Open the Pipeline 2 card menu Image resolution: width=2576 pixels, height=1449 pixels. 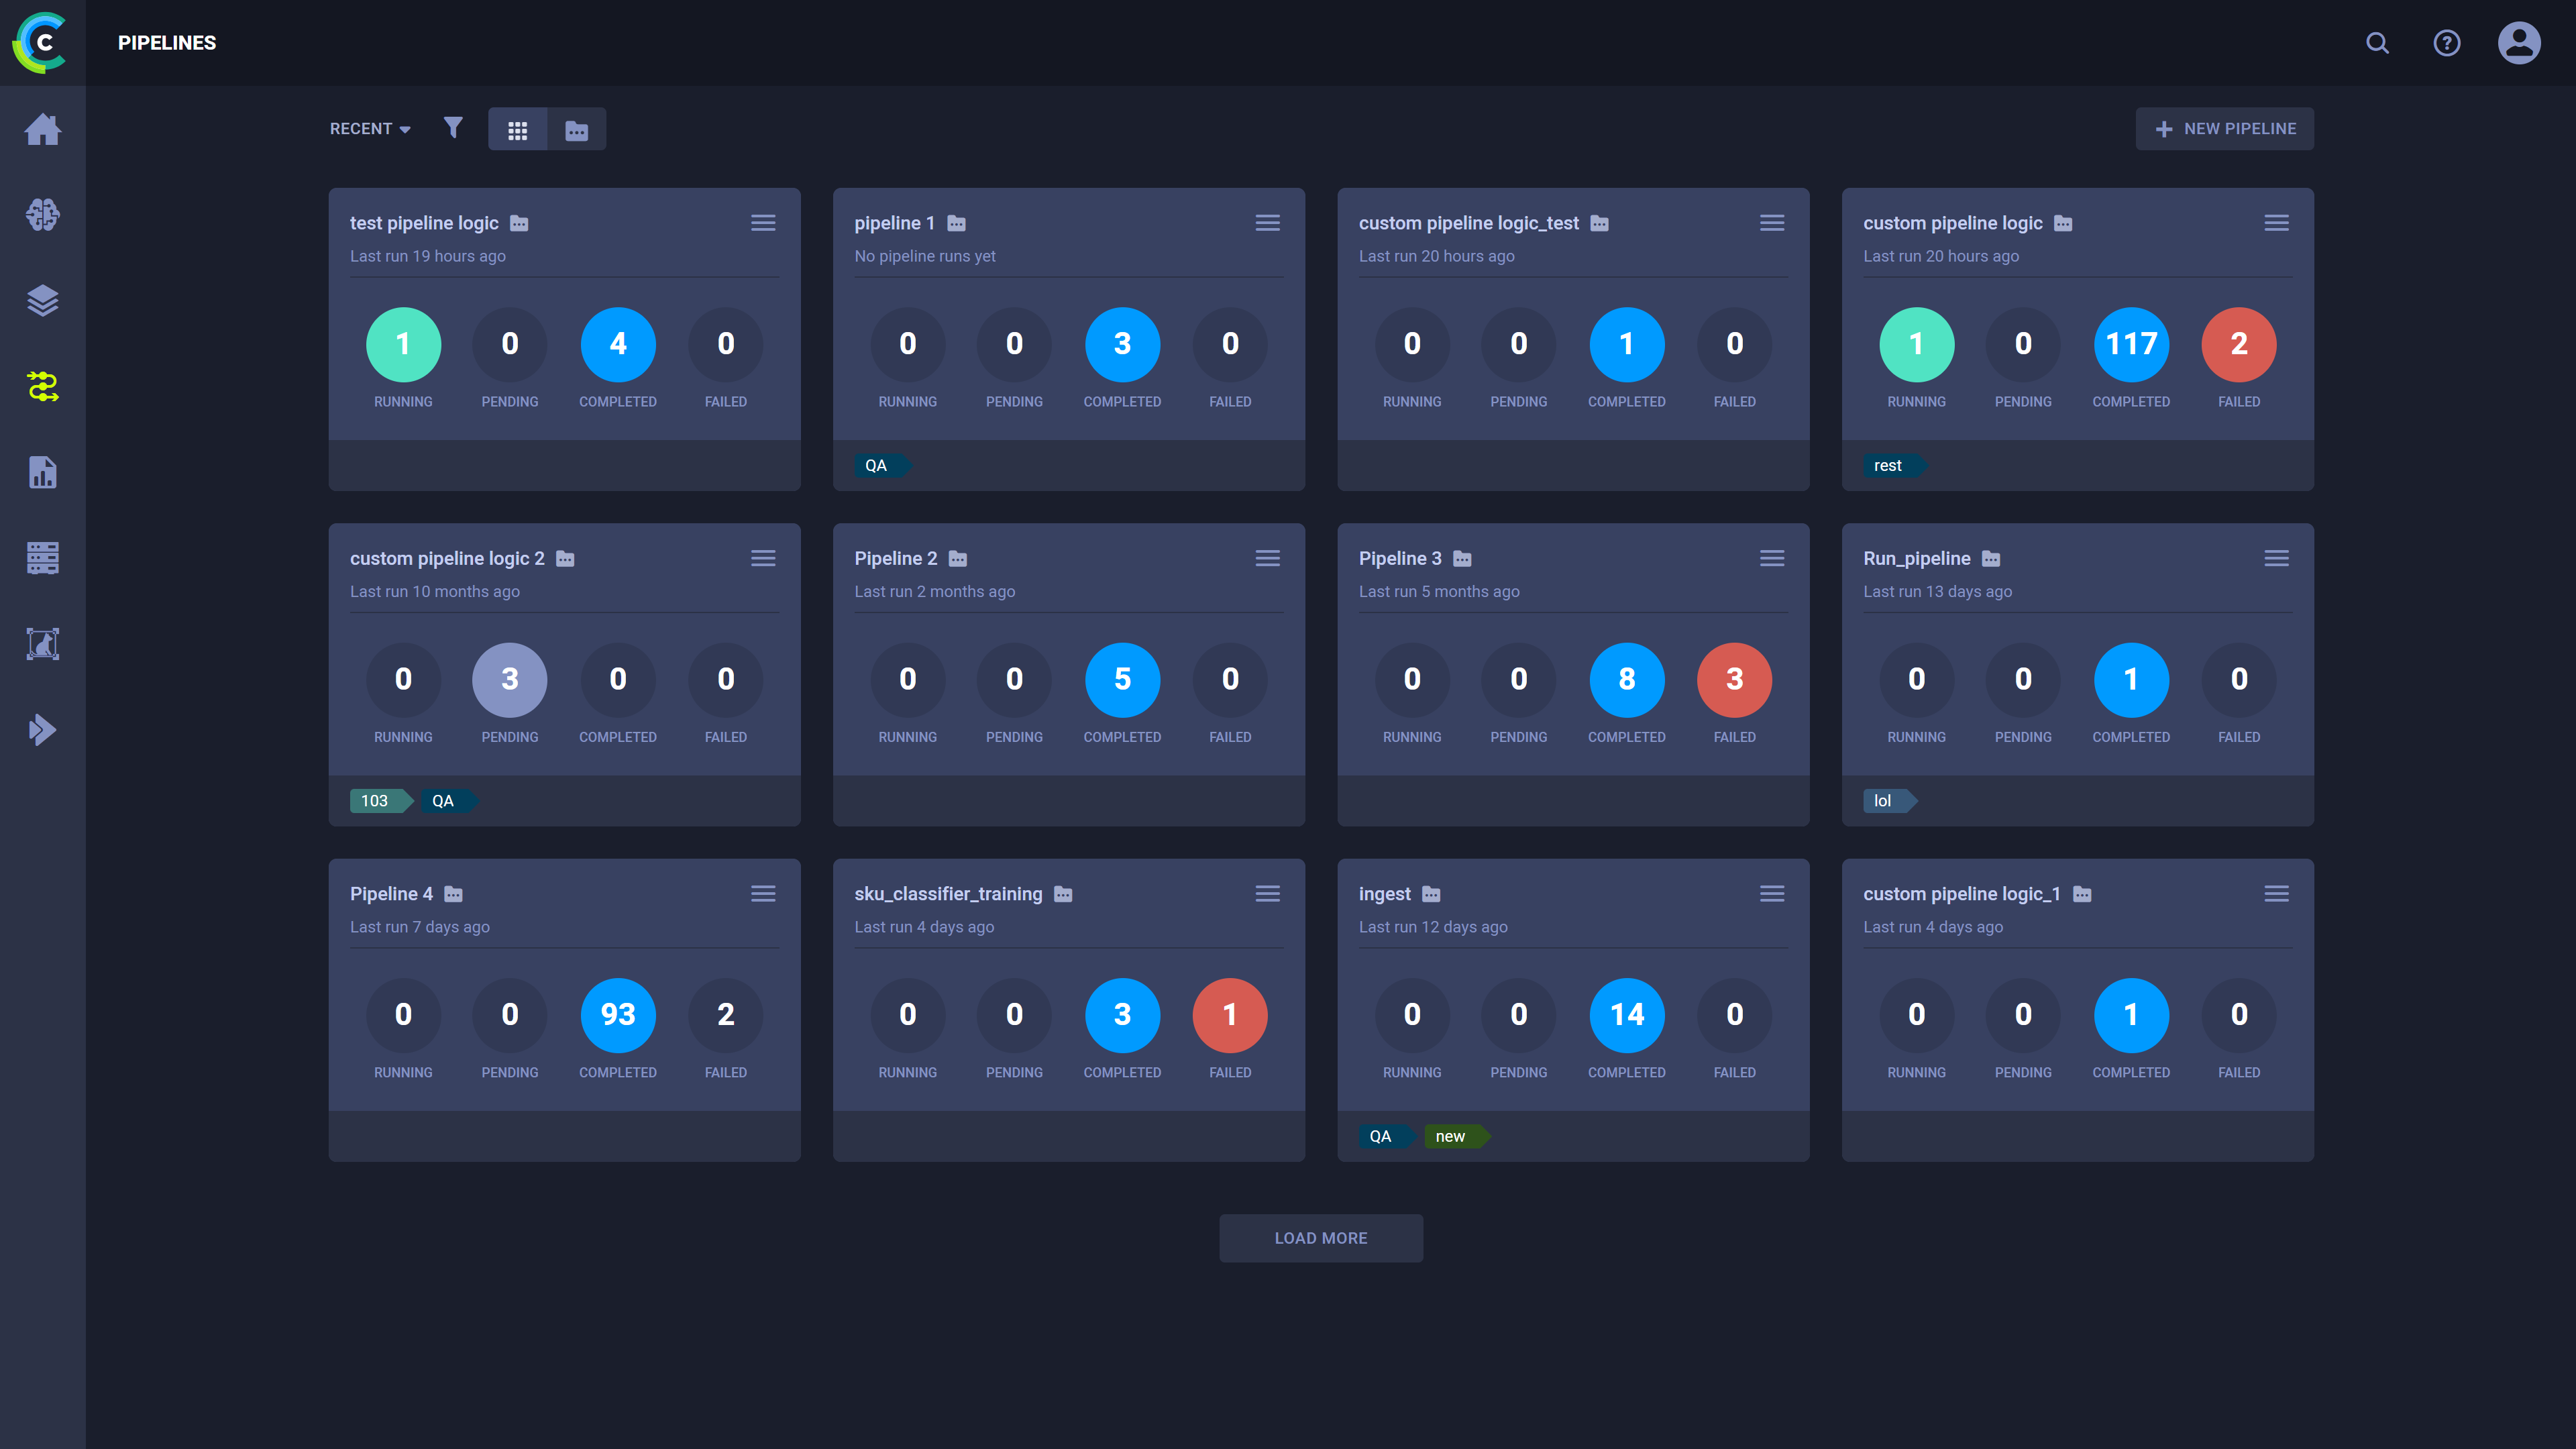point(1268,558)
